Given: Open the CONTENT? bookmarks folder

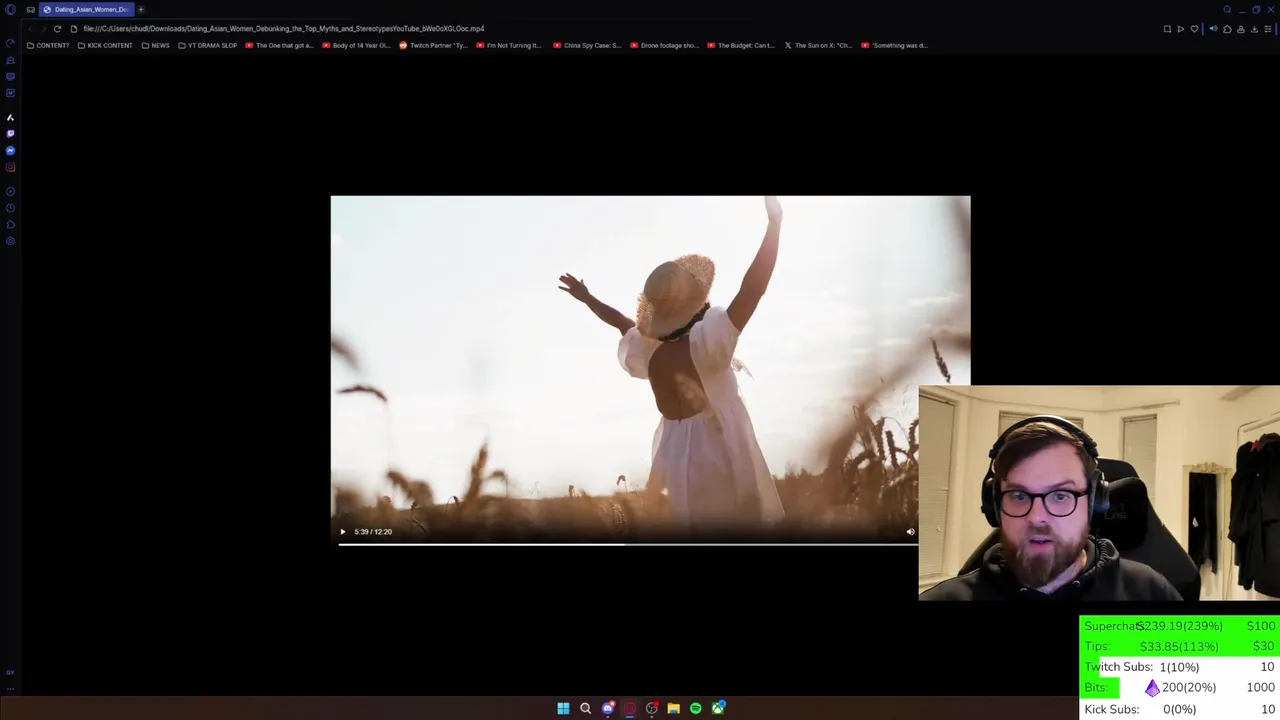Looking at the screenshot, I should pyautogui.click(x=48, y=45).
